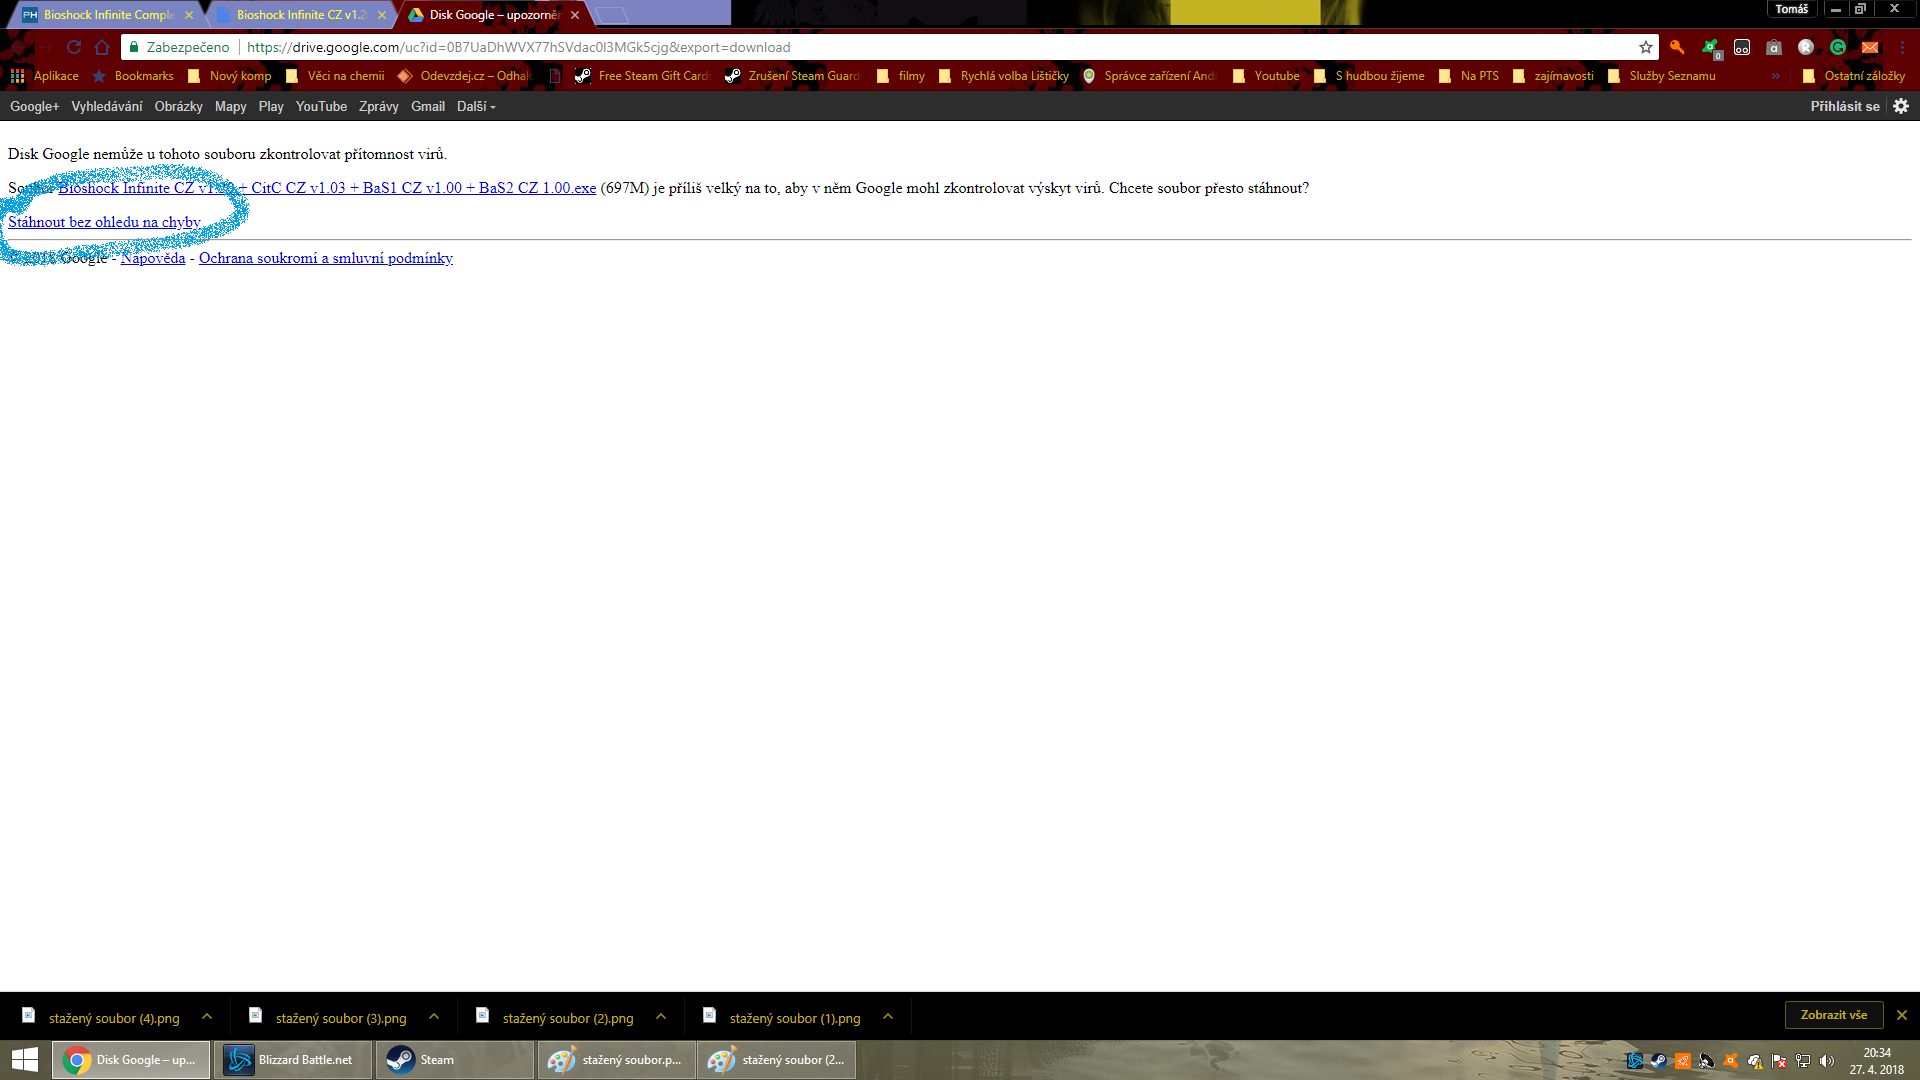Open Mapy in the Google bar
The height and width of the screenshot is (1080, 1920).
coord(230,106)
